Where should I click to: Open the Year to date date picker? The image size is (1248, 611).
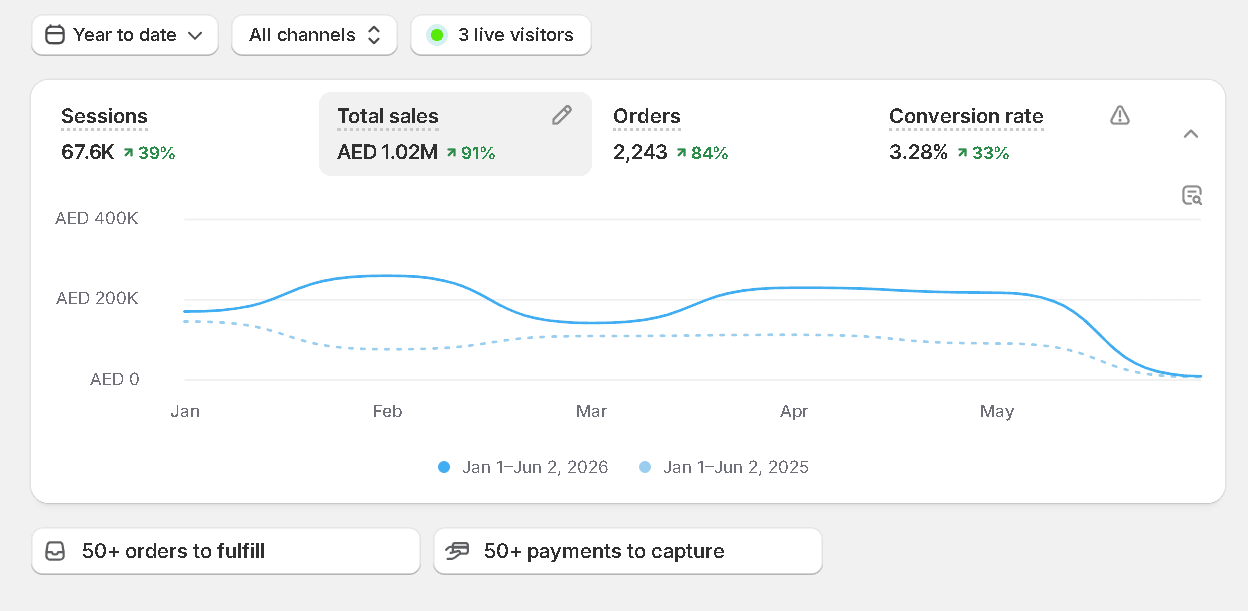coord(125,35)
